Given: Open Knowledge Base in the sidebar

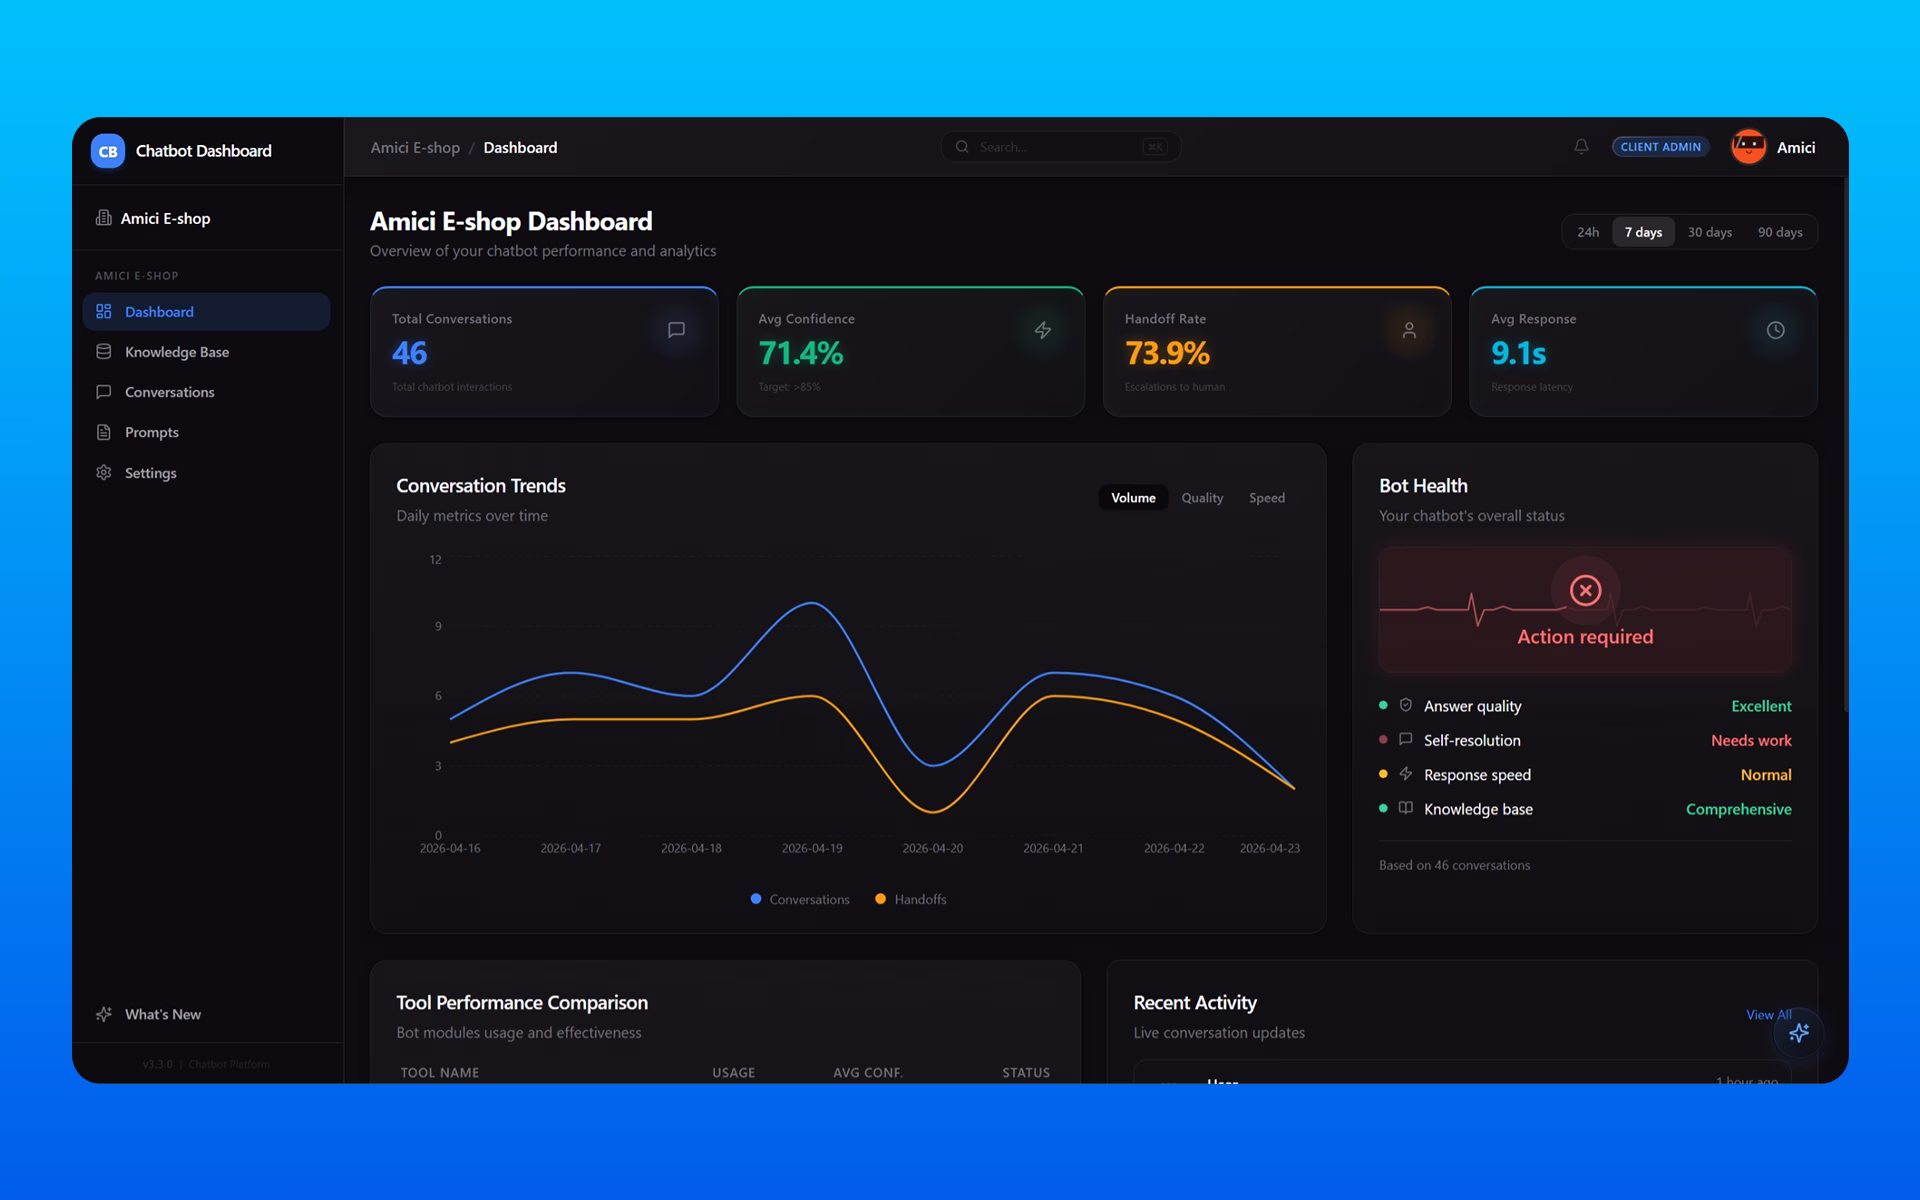Looking at the screenshot, I should (206, 352).
